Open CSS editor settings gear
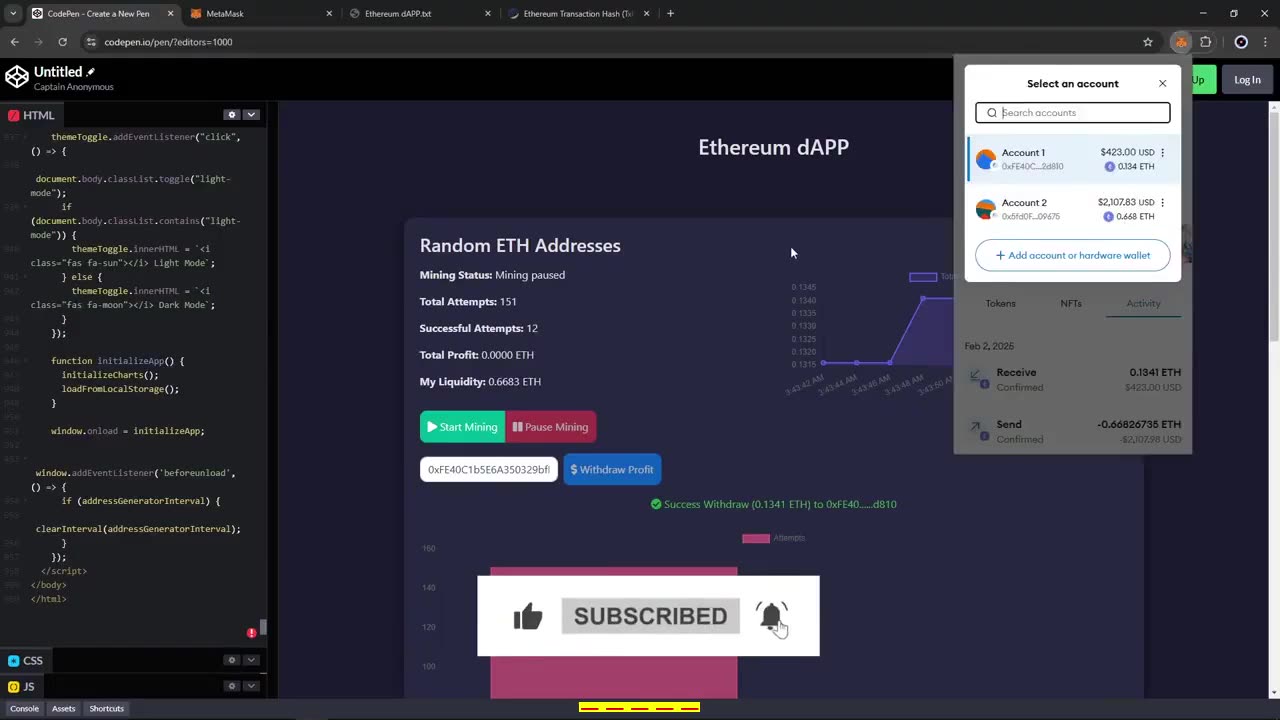This screenshot has width=1280, height=720. [x=231, y=660]
